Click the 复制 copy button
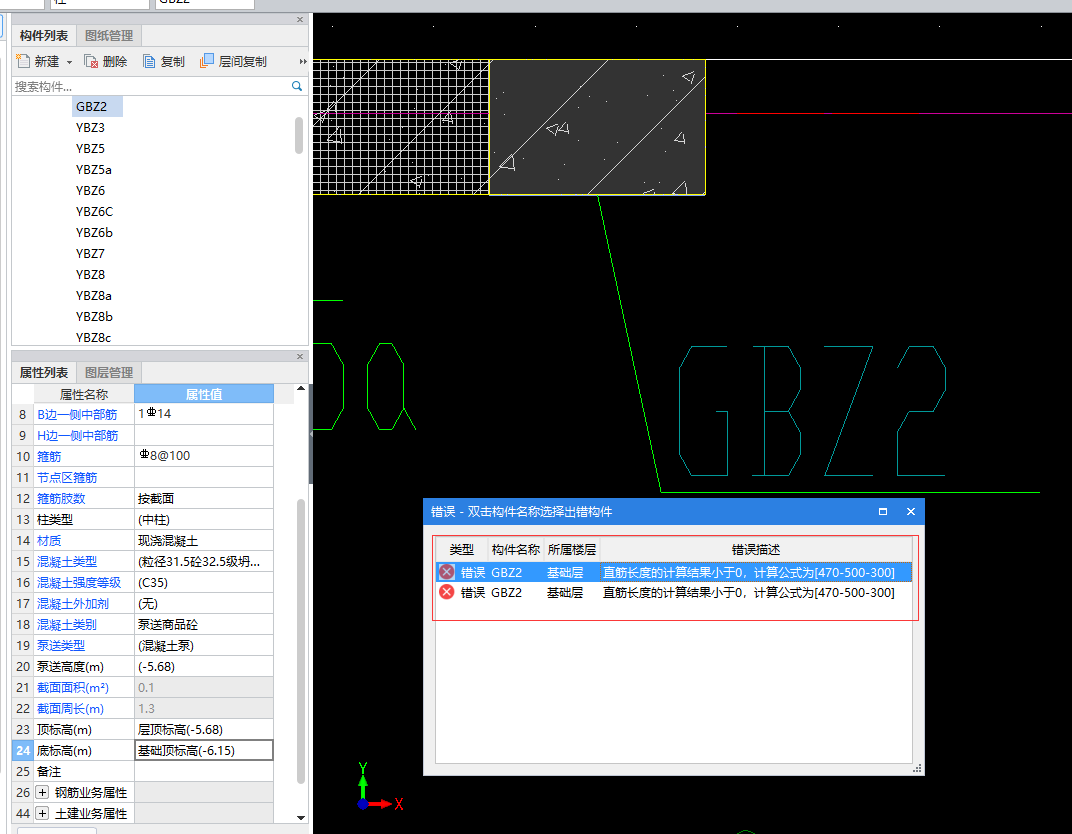 [x=163, y=62]
